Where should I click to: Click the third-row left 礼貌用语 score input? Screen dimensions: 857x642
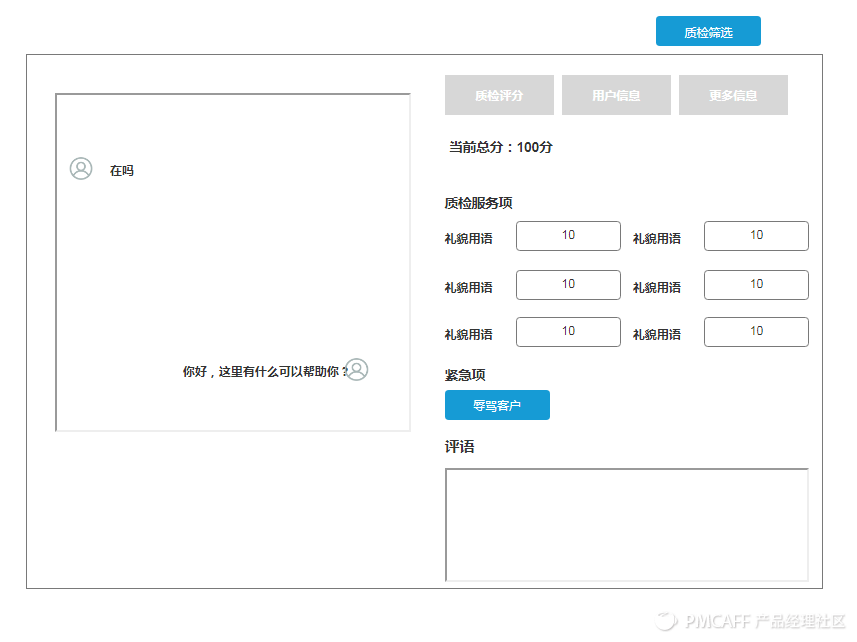pyautogui.click(x=568, y=332)
